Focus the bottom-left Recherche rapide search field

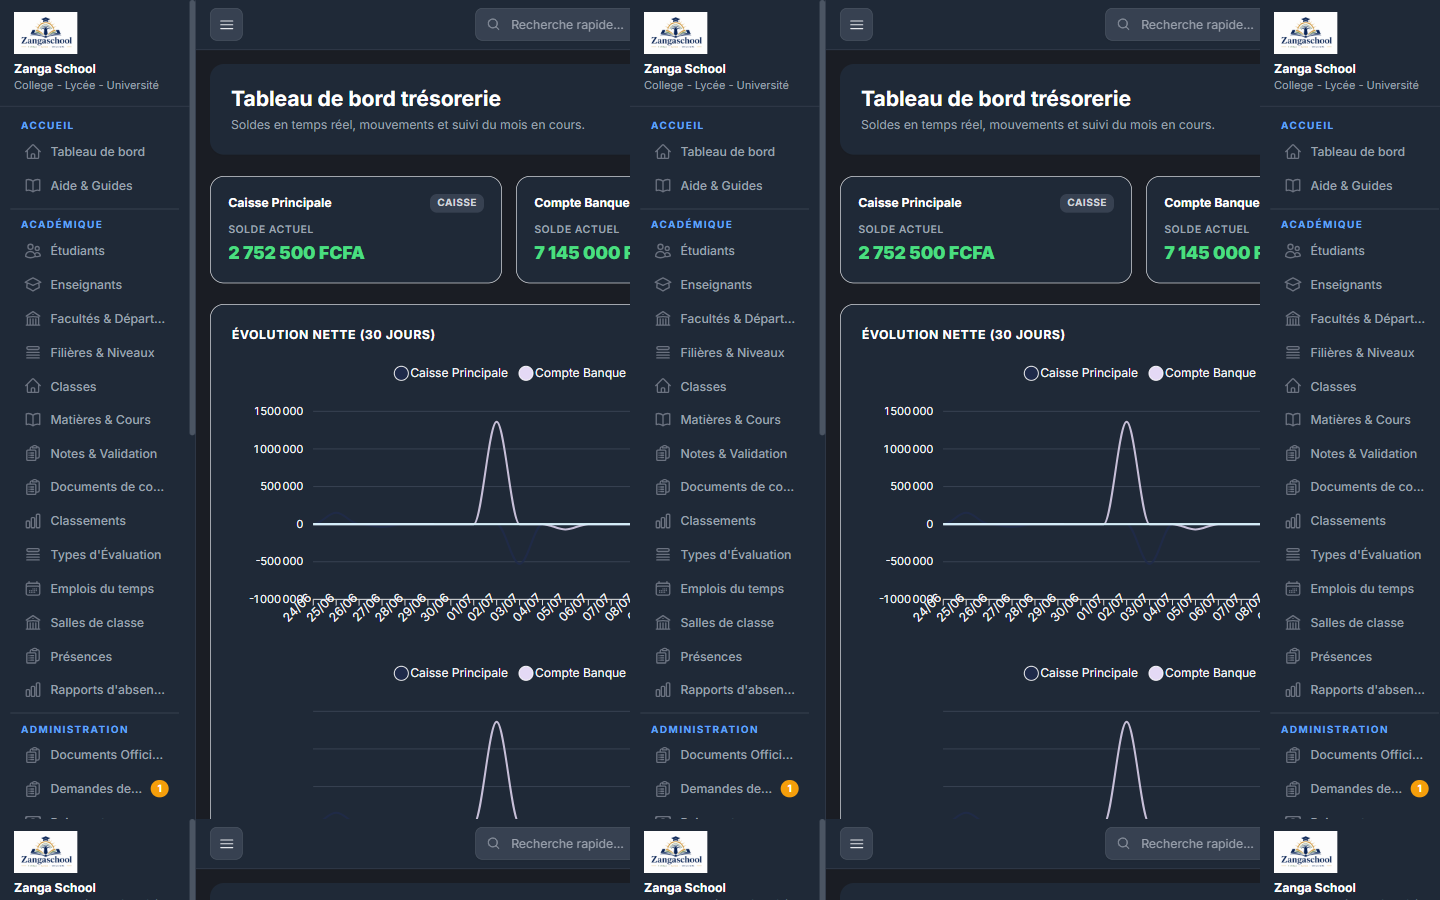pos(553,844)
